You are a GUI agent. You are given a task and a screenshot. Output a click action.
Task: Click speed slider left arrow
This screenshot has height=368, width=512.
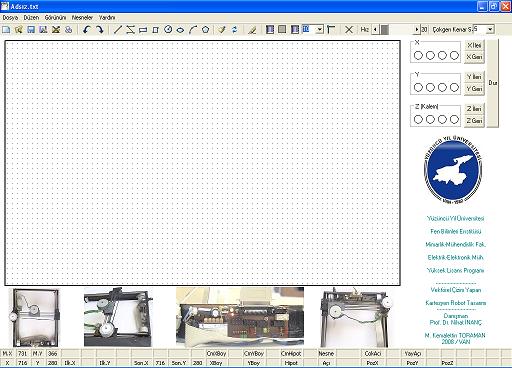tap(375, 30)
